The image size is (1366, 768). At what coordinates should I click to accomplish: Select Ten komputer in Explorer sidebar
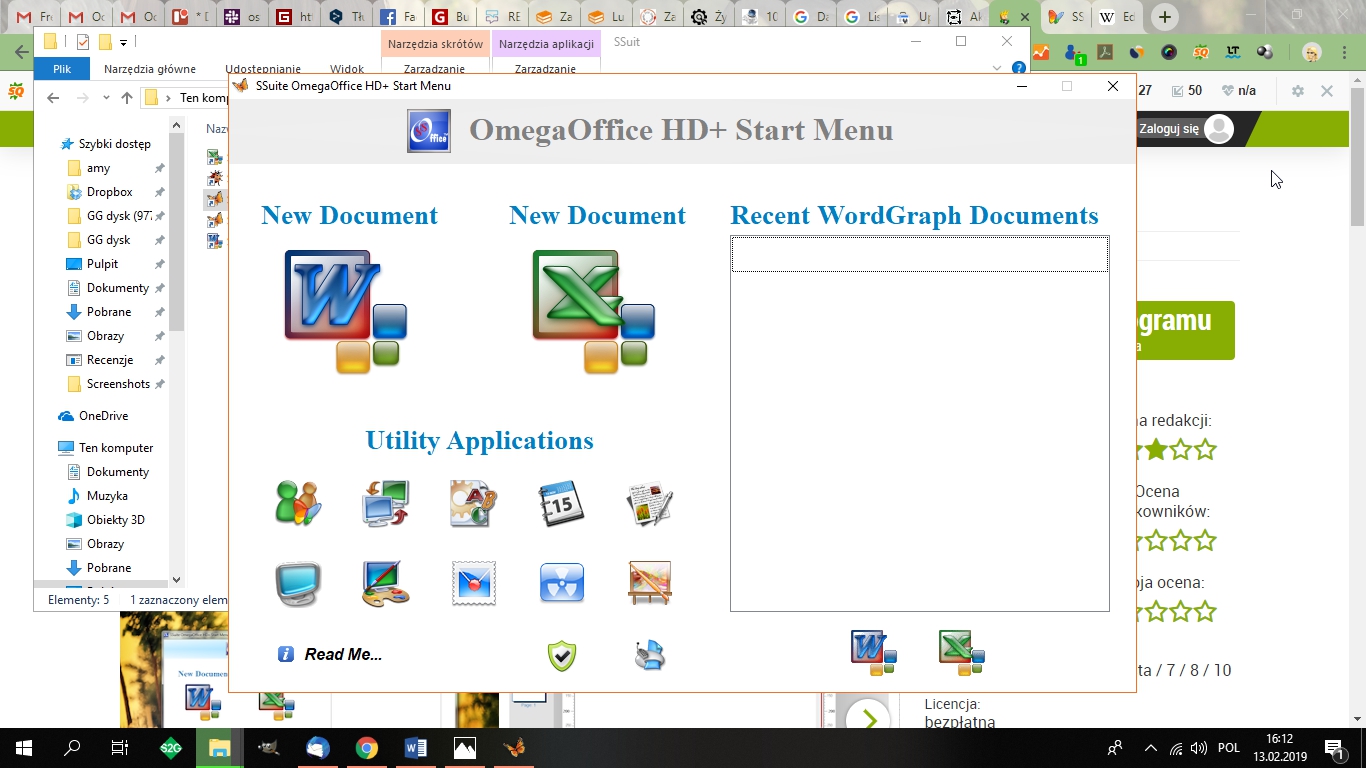(105, 448)
